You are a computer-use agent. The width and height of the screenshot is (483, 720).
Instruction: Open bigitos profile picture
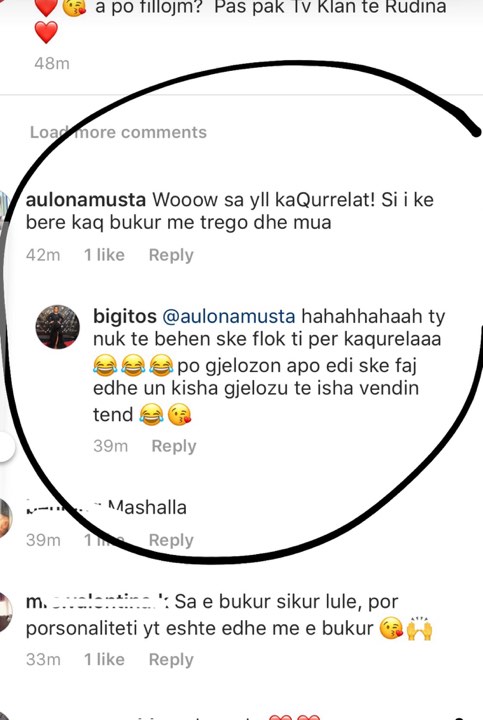(x=57, y=326)
